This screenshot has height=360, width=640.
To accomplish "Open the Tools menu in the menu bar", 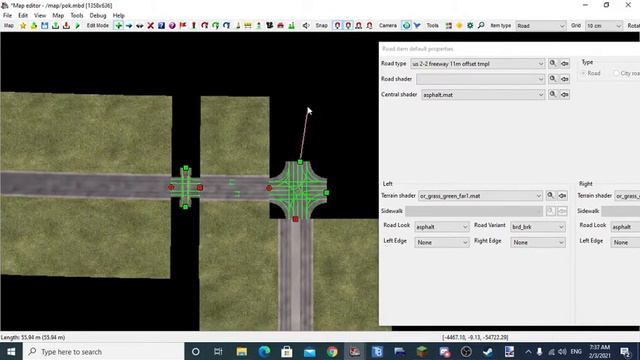I will coord(77,16).
